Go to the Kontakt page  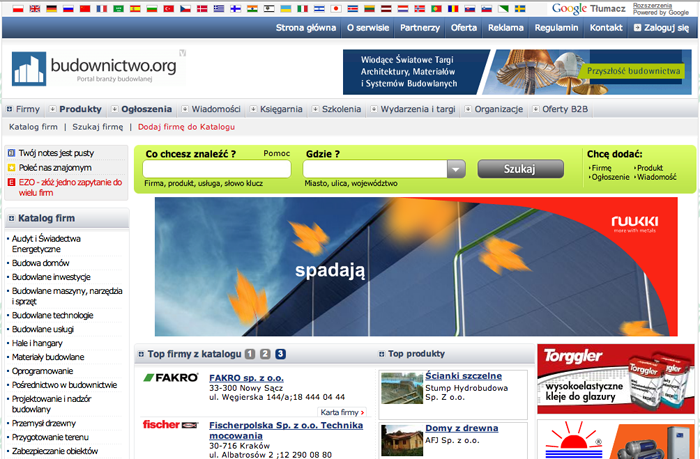point(606,28)
